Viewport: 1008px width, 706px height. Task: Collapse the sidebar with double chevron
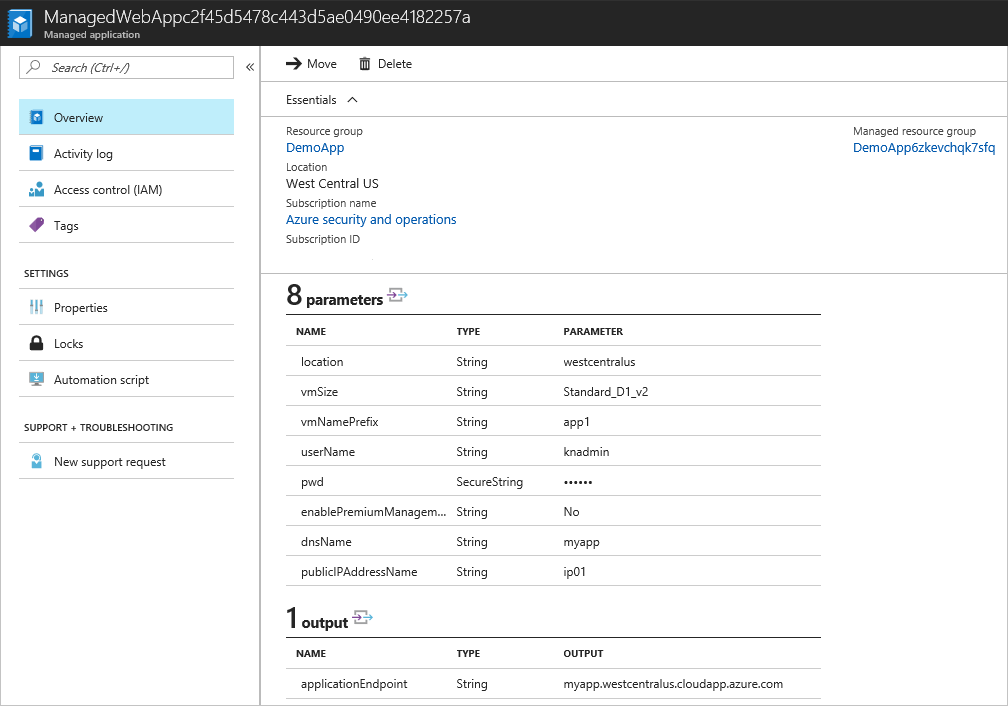(249, 68)
